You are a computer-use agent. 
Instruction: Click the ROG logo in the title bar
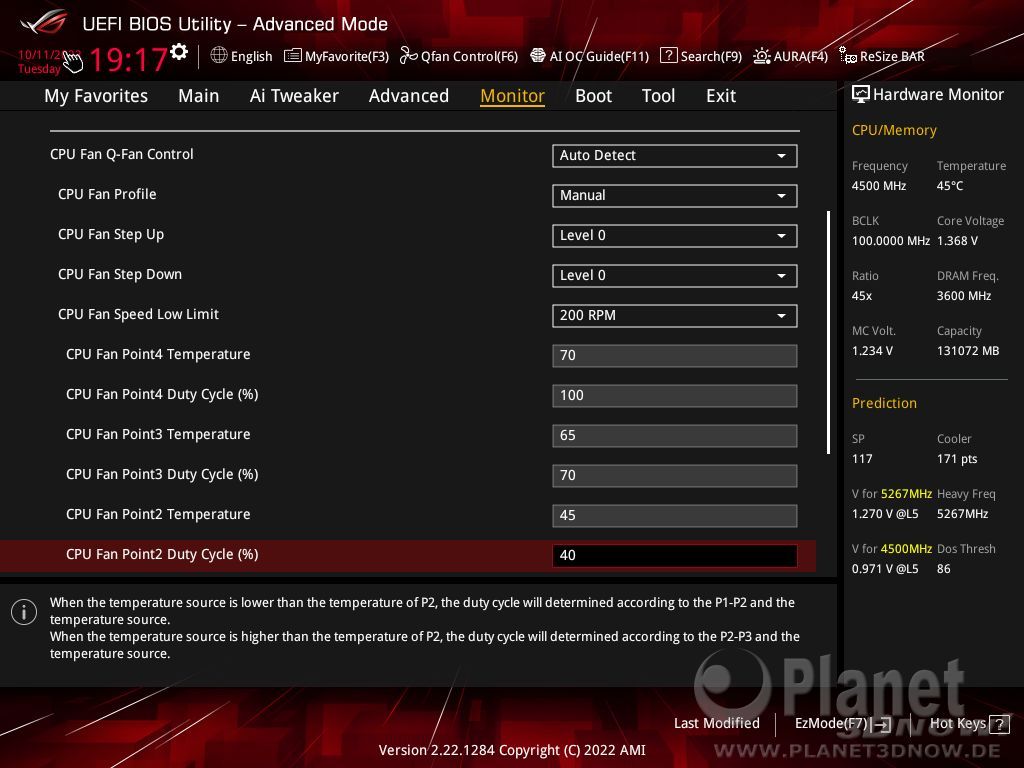(43, 22)
